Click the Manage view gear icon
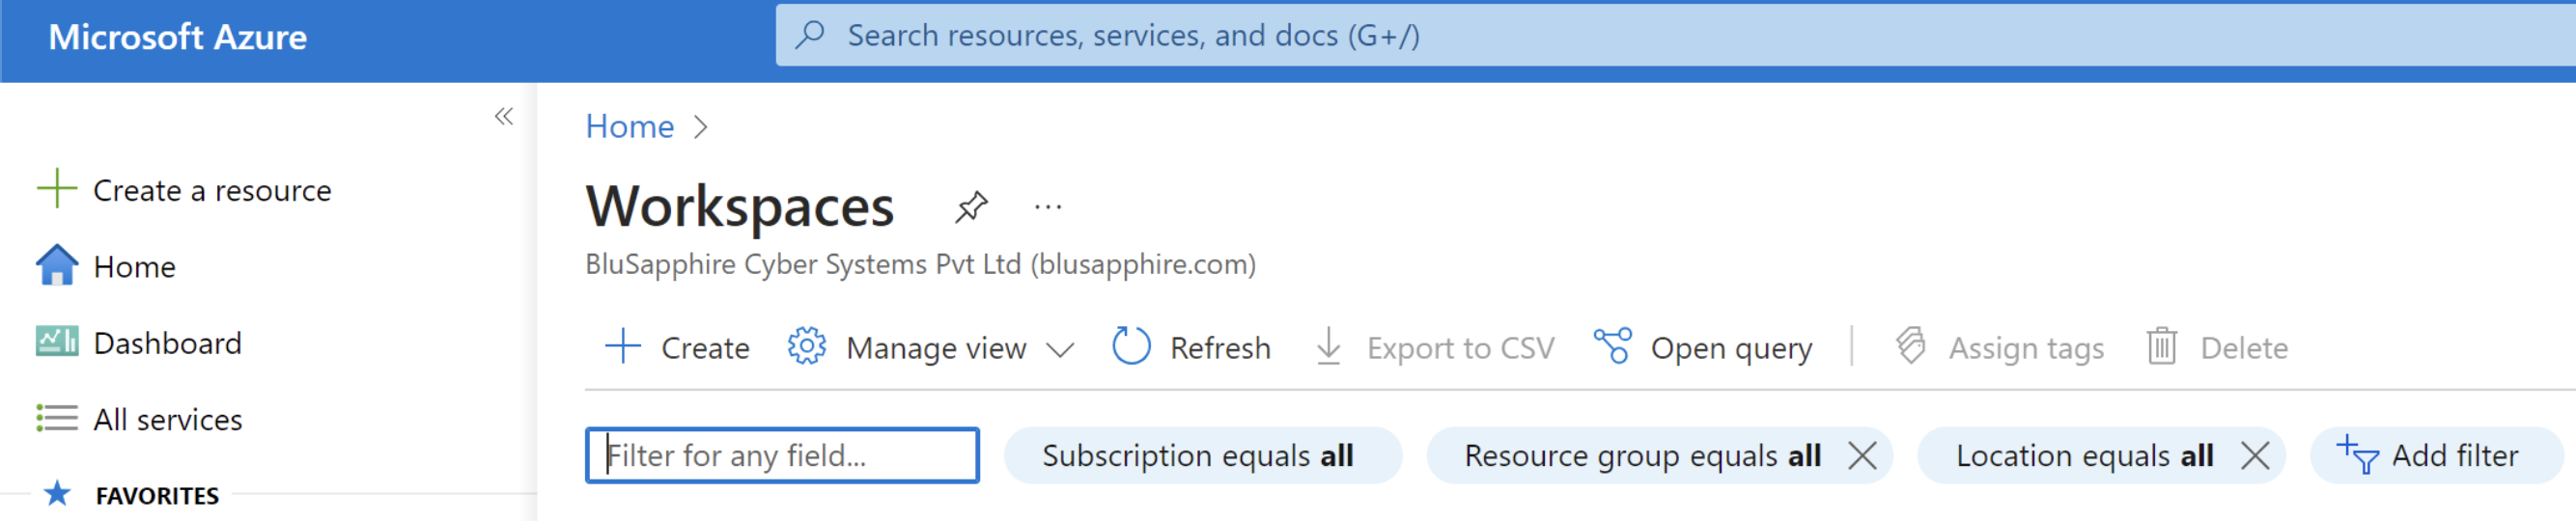The height and width of the screenshot is (521, 2576). tap(806, 347)
